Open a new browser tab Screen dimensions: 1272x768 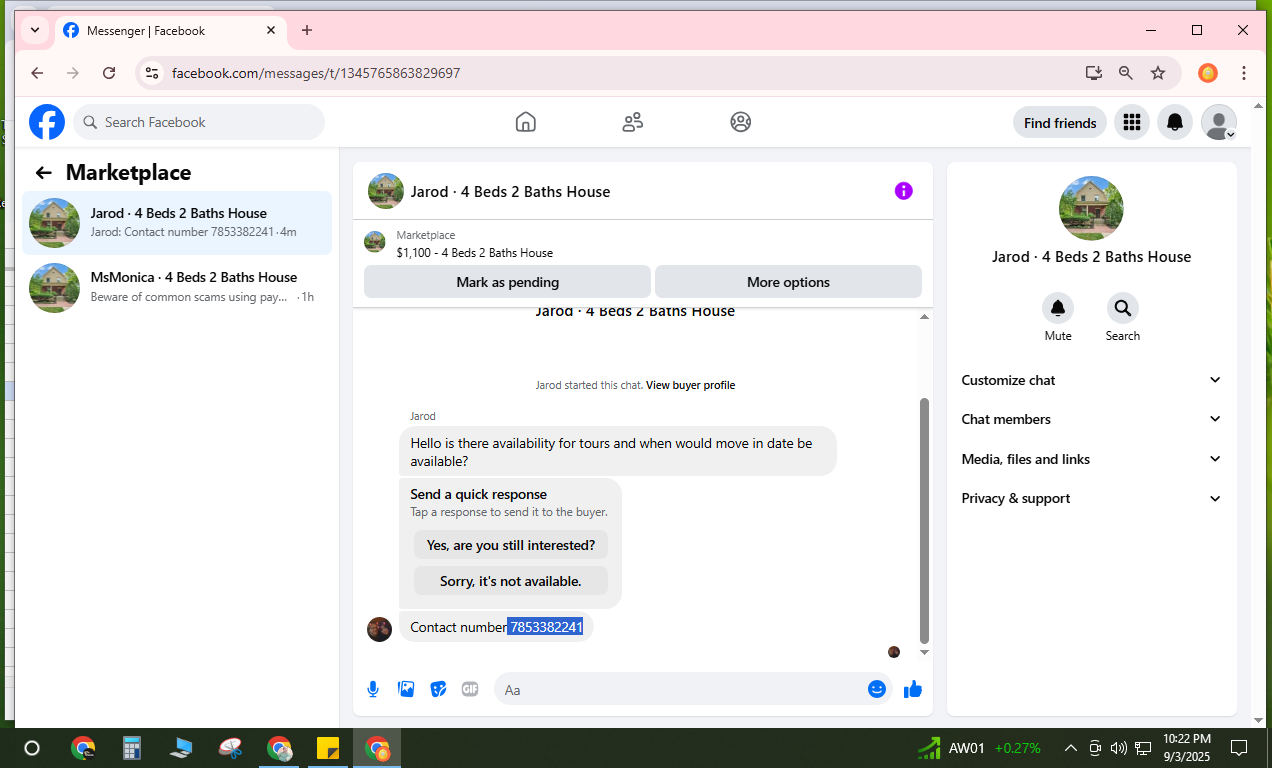307,30
